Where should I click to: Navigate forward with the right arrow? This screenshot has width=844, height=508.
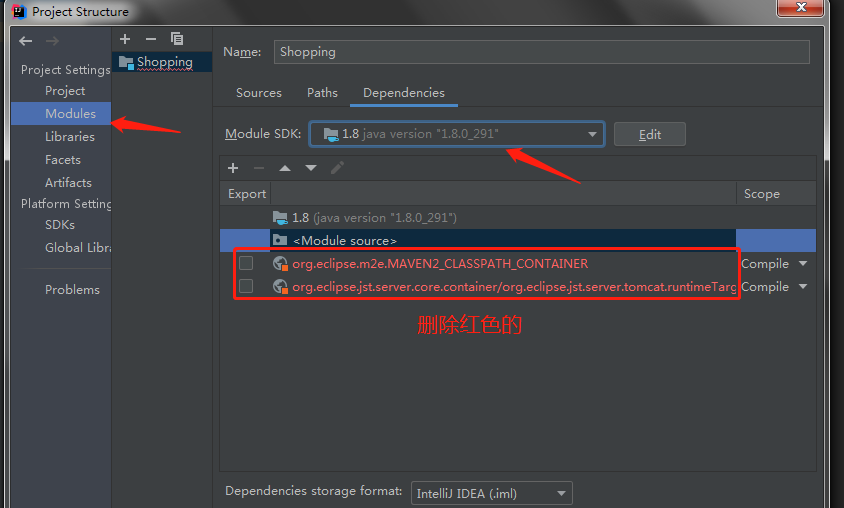(52, 41)
